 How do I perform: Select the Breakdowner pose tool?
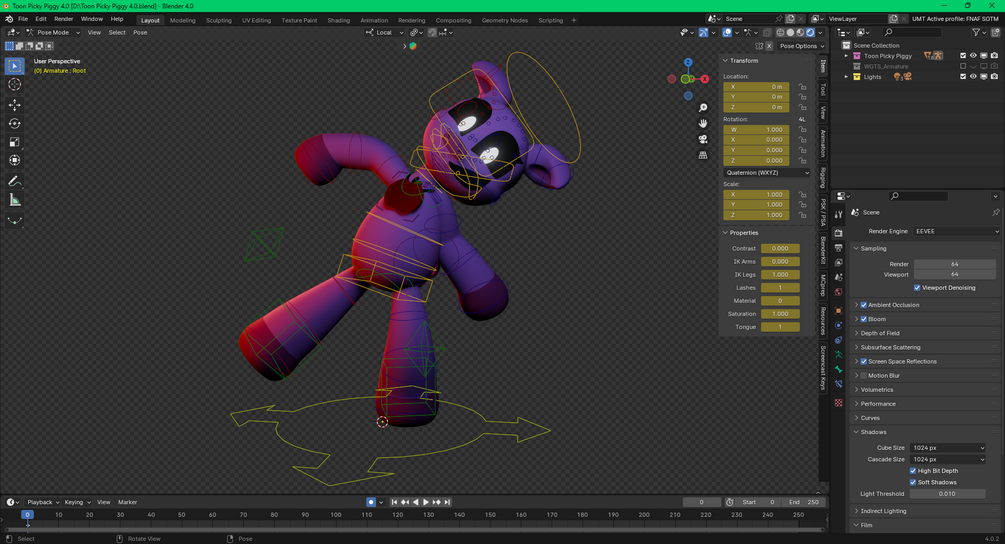15,221
